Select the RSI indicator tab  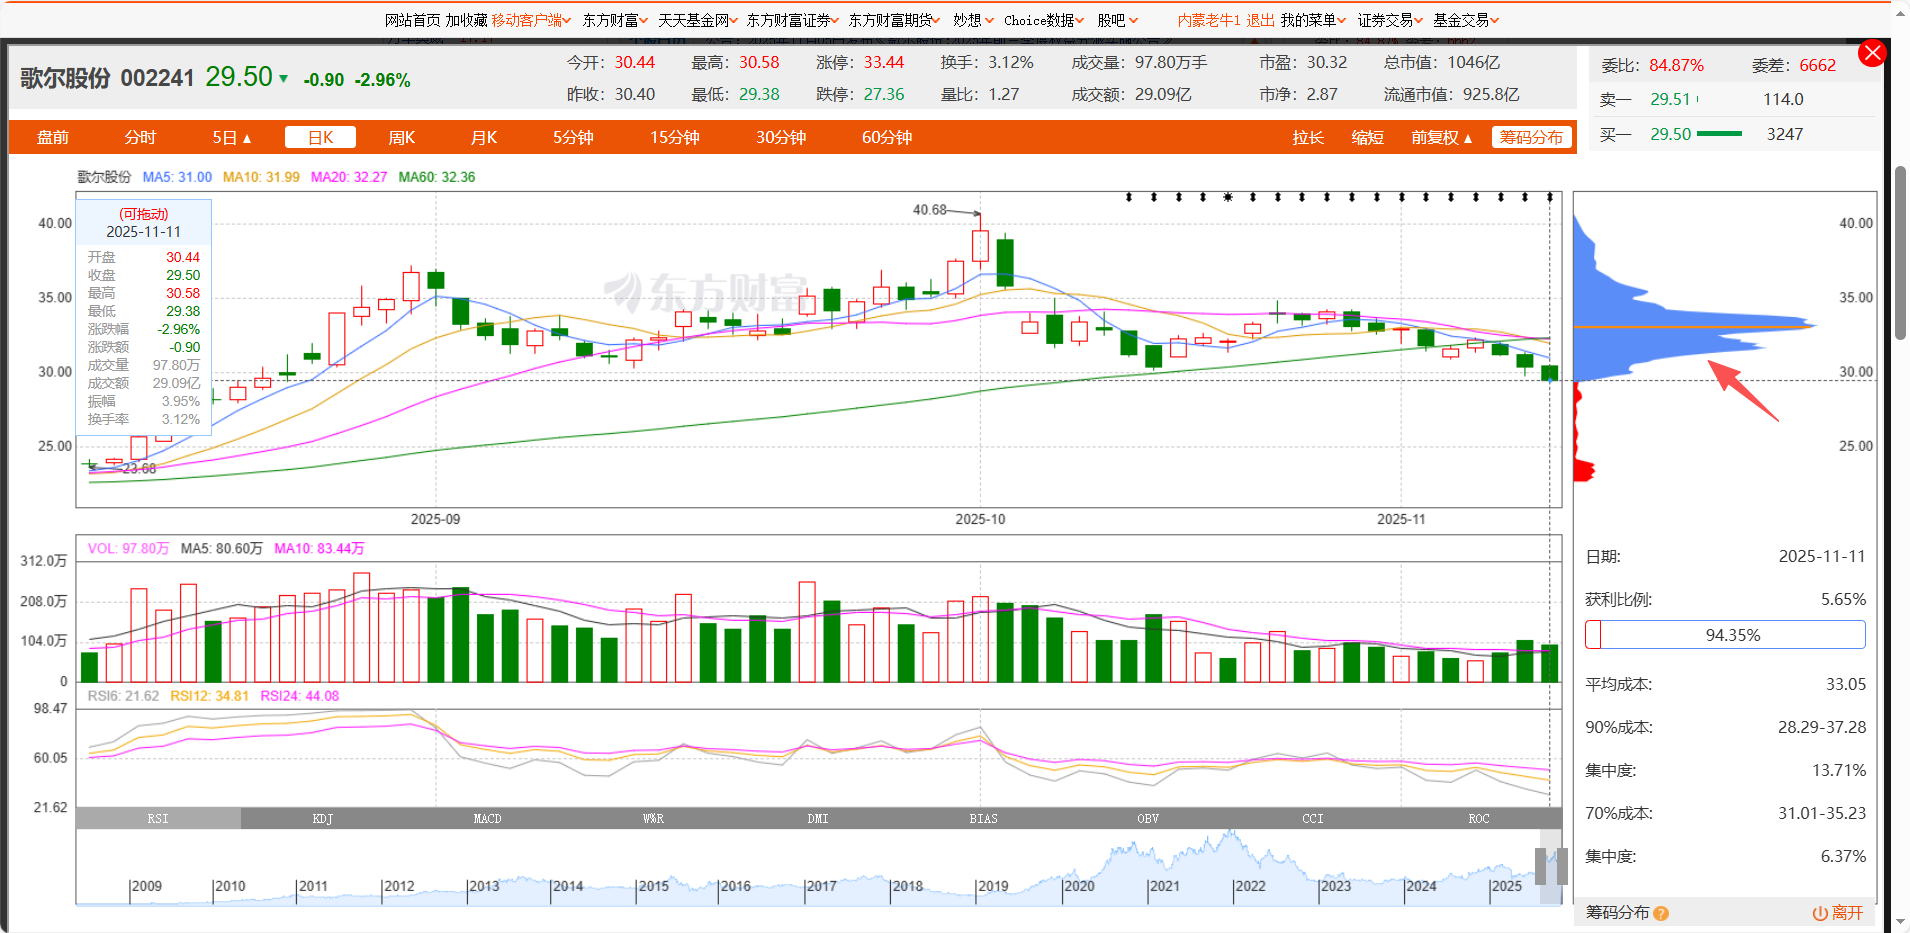pyautogui.click(x=158, y=819)
